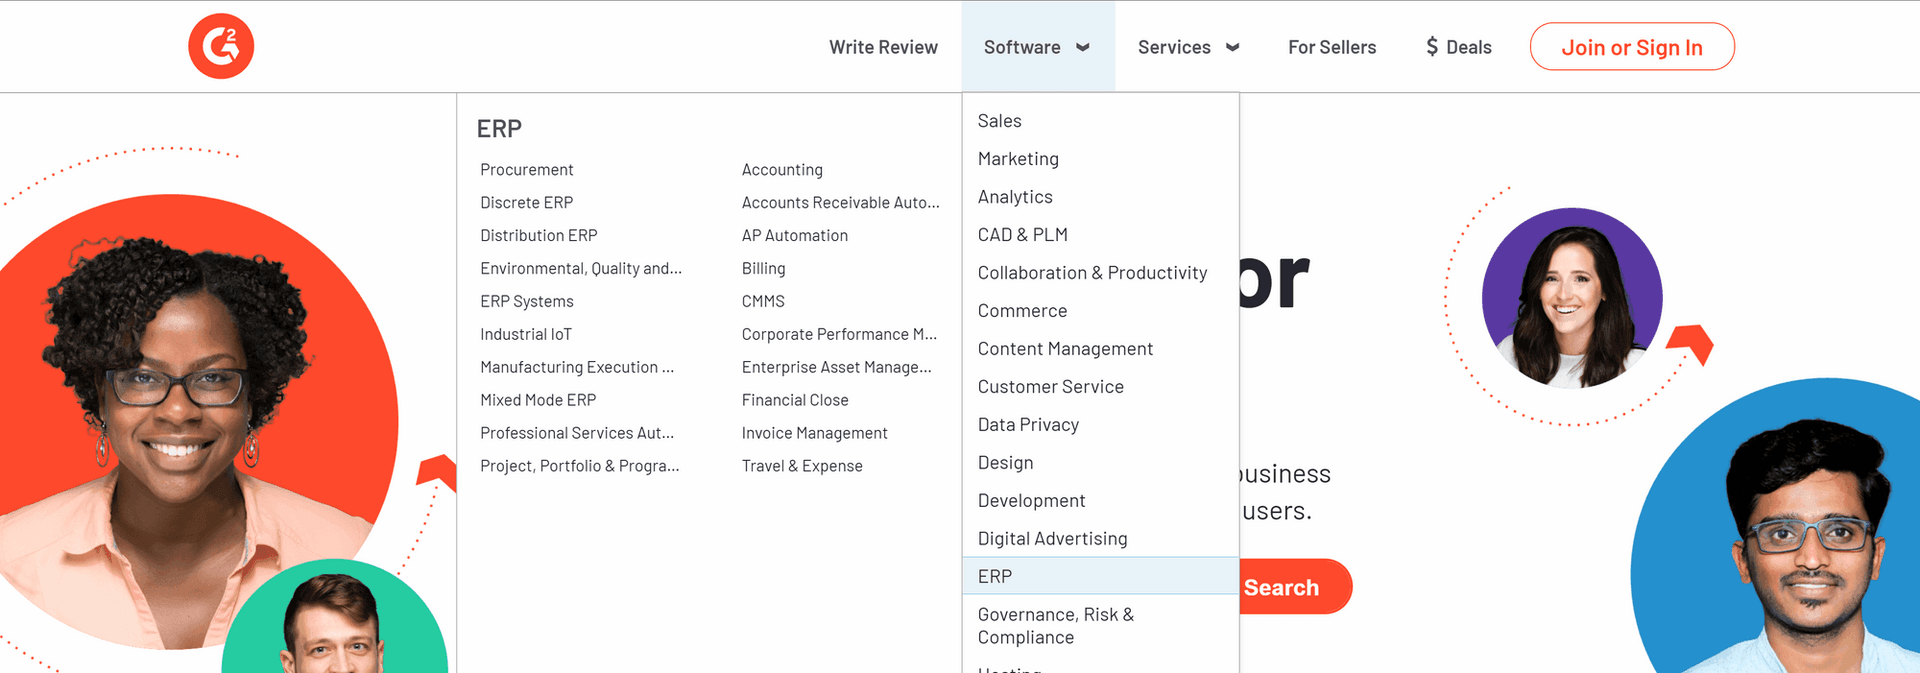Open the Procurement subcategory
Screen dimensions: 1920x673
click(x=526, y=170)
